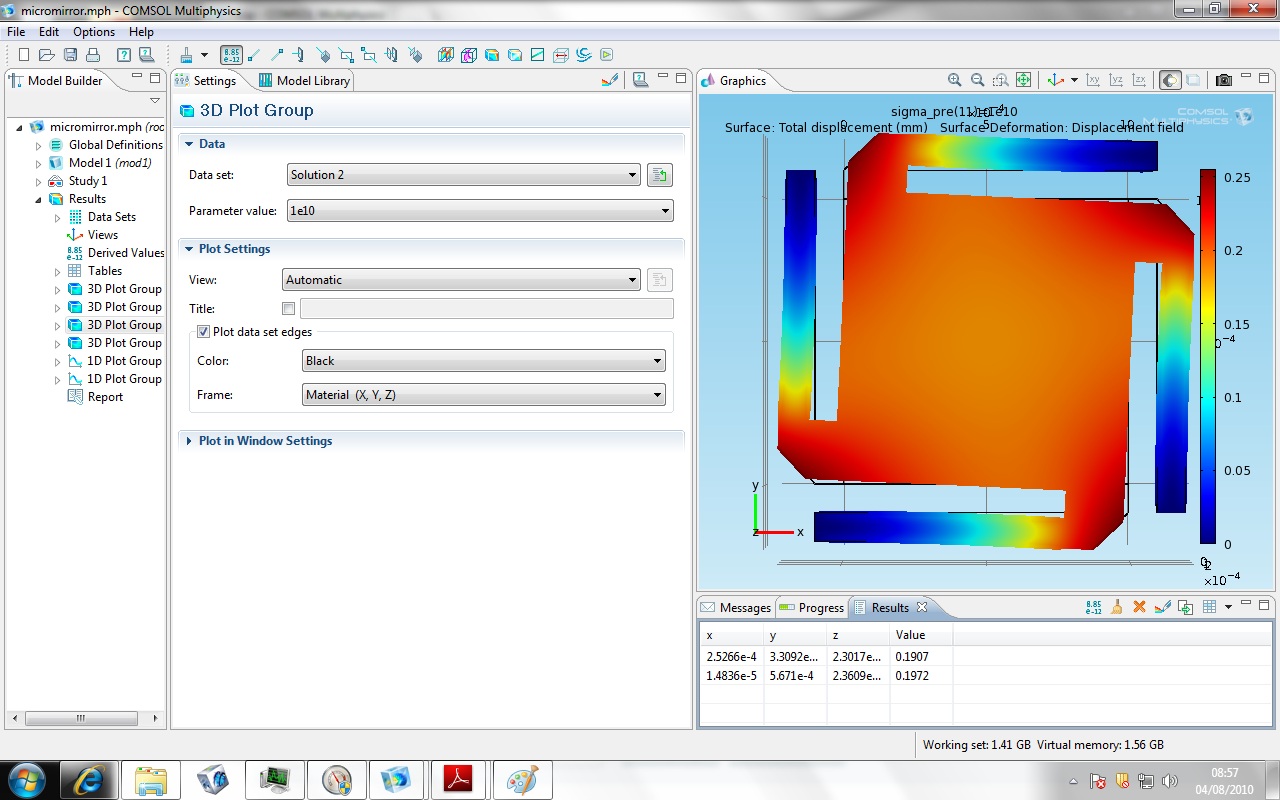Open the Frame dropdown showing Material
This screenshot has height=800, width=1280.
[484, 395]
